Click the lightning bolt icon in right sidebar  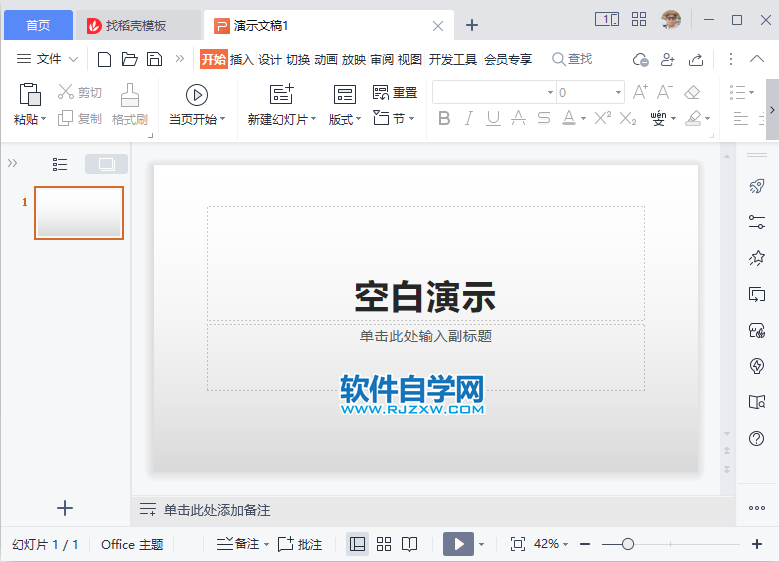click(757, 366)
